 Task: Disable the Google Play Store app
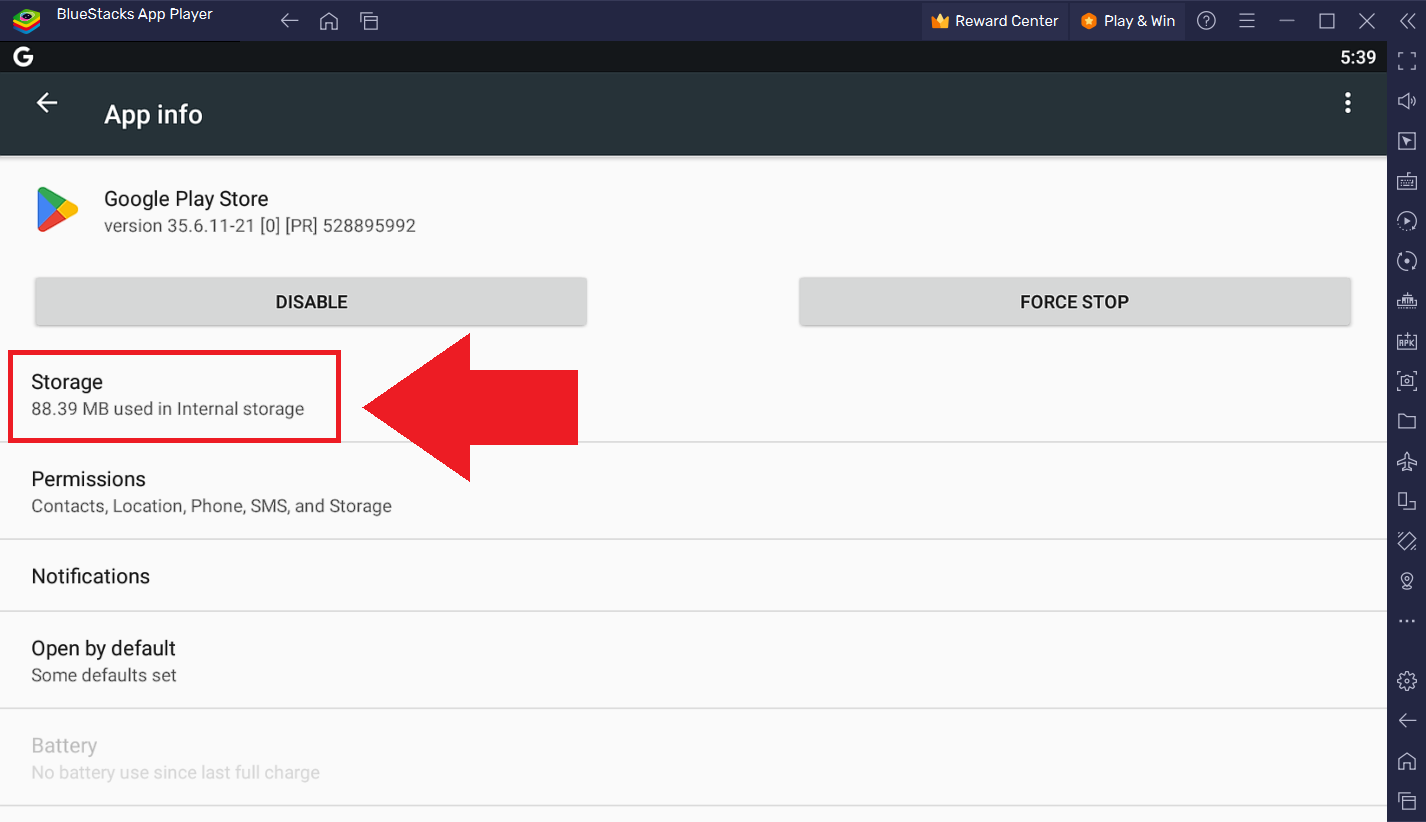[310, 301]
